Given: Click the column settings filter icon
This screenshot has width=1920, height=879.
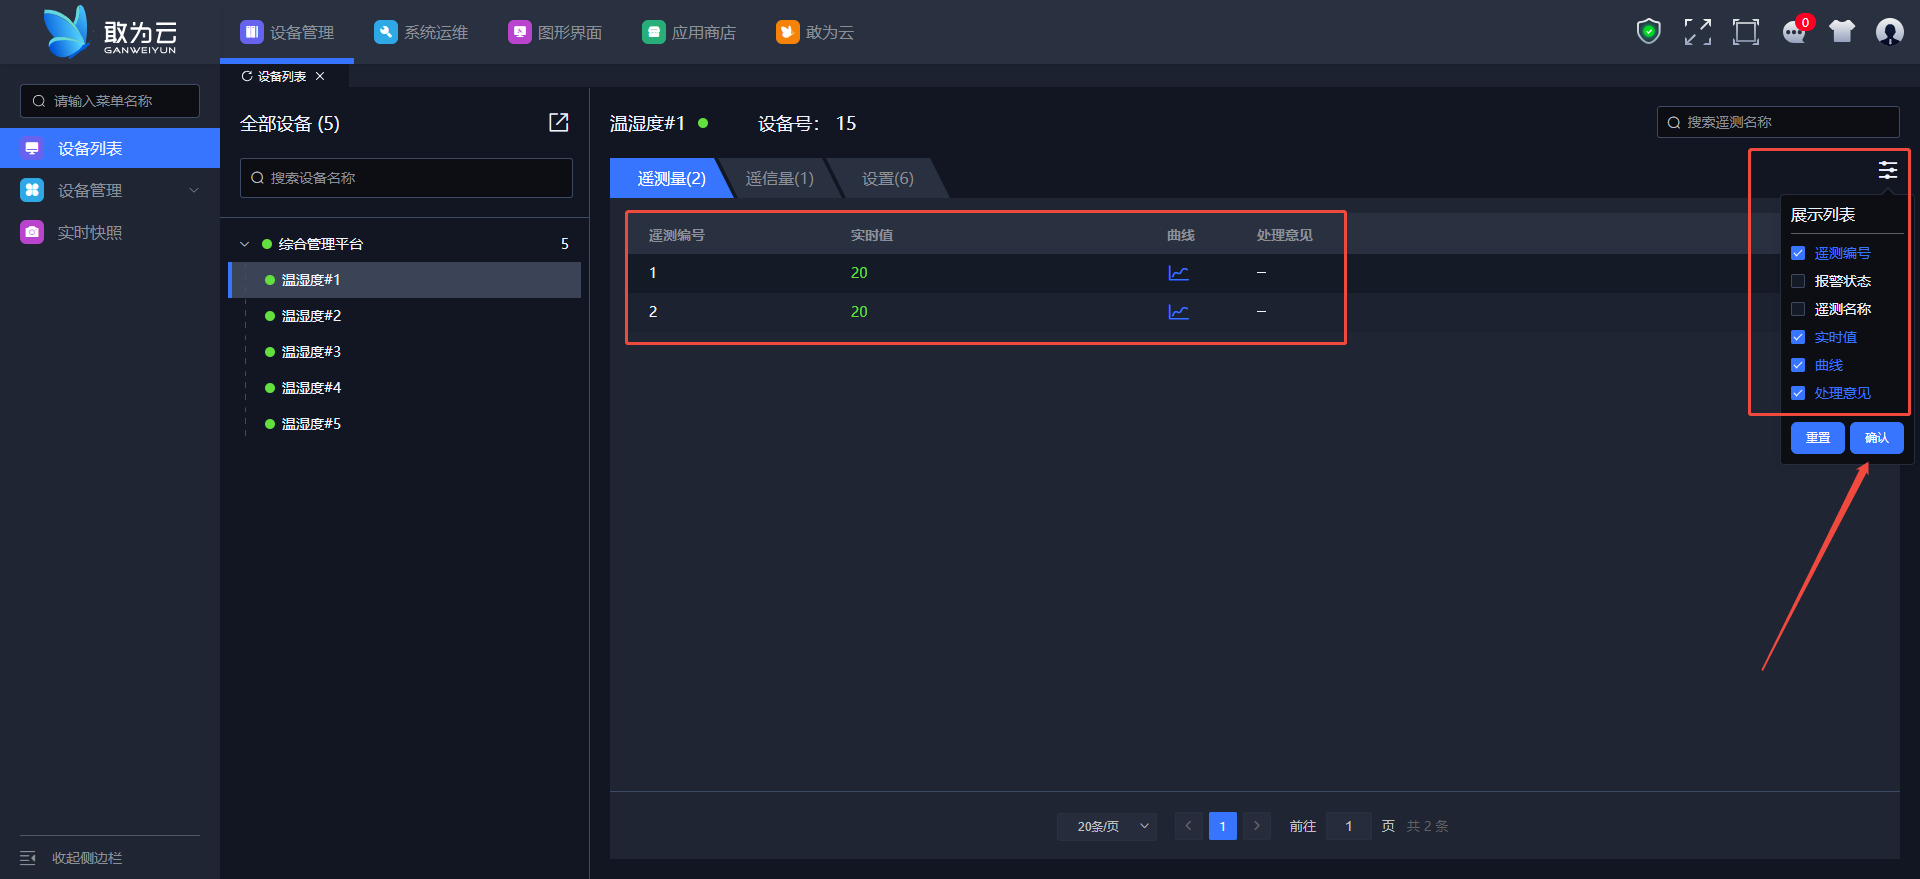Looking at the screenshot, I should pyautogui.click(x=1887, y=170).
